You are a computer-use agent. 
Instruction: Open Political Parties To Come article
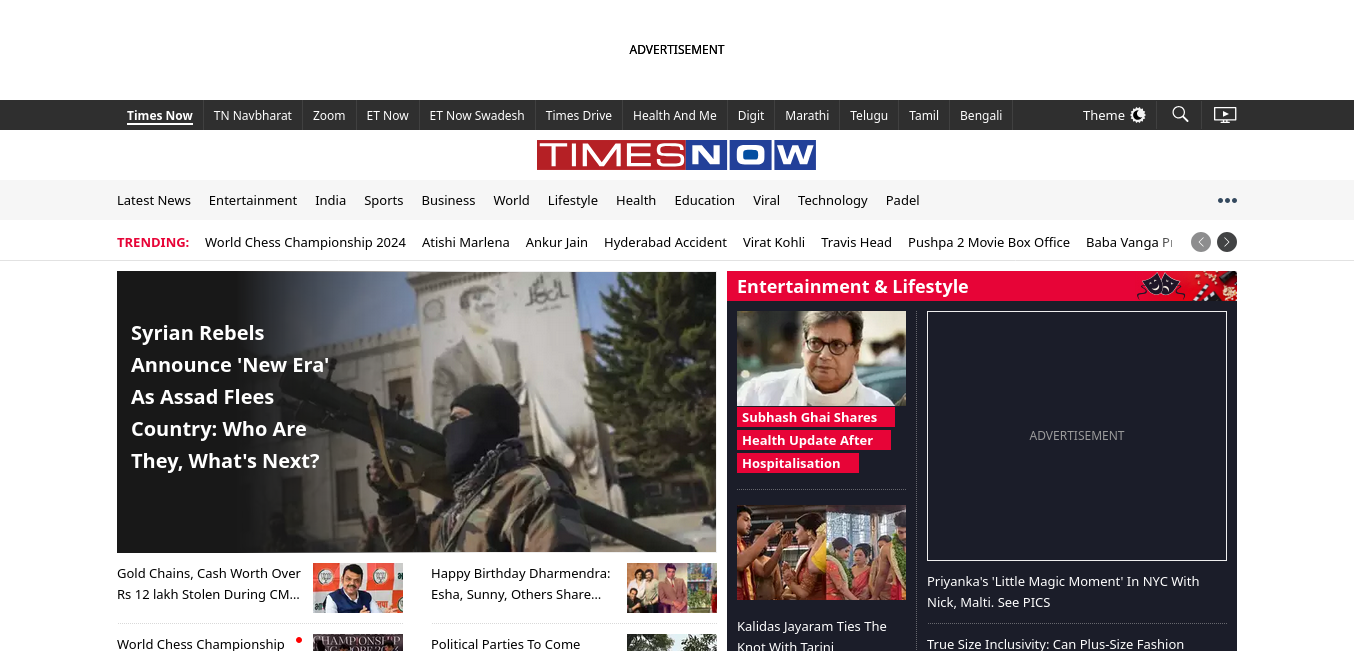point(506,643)
